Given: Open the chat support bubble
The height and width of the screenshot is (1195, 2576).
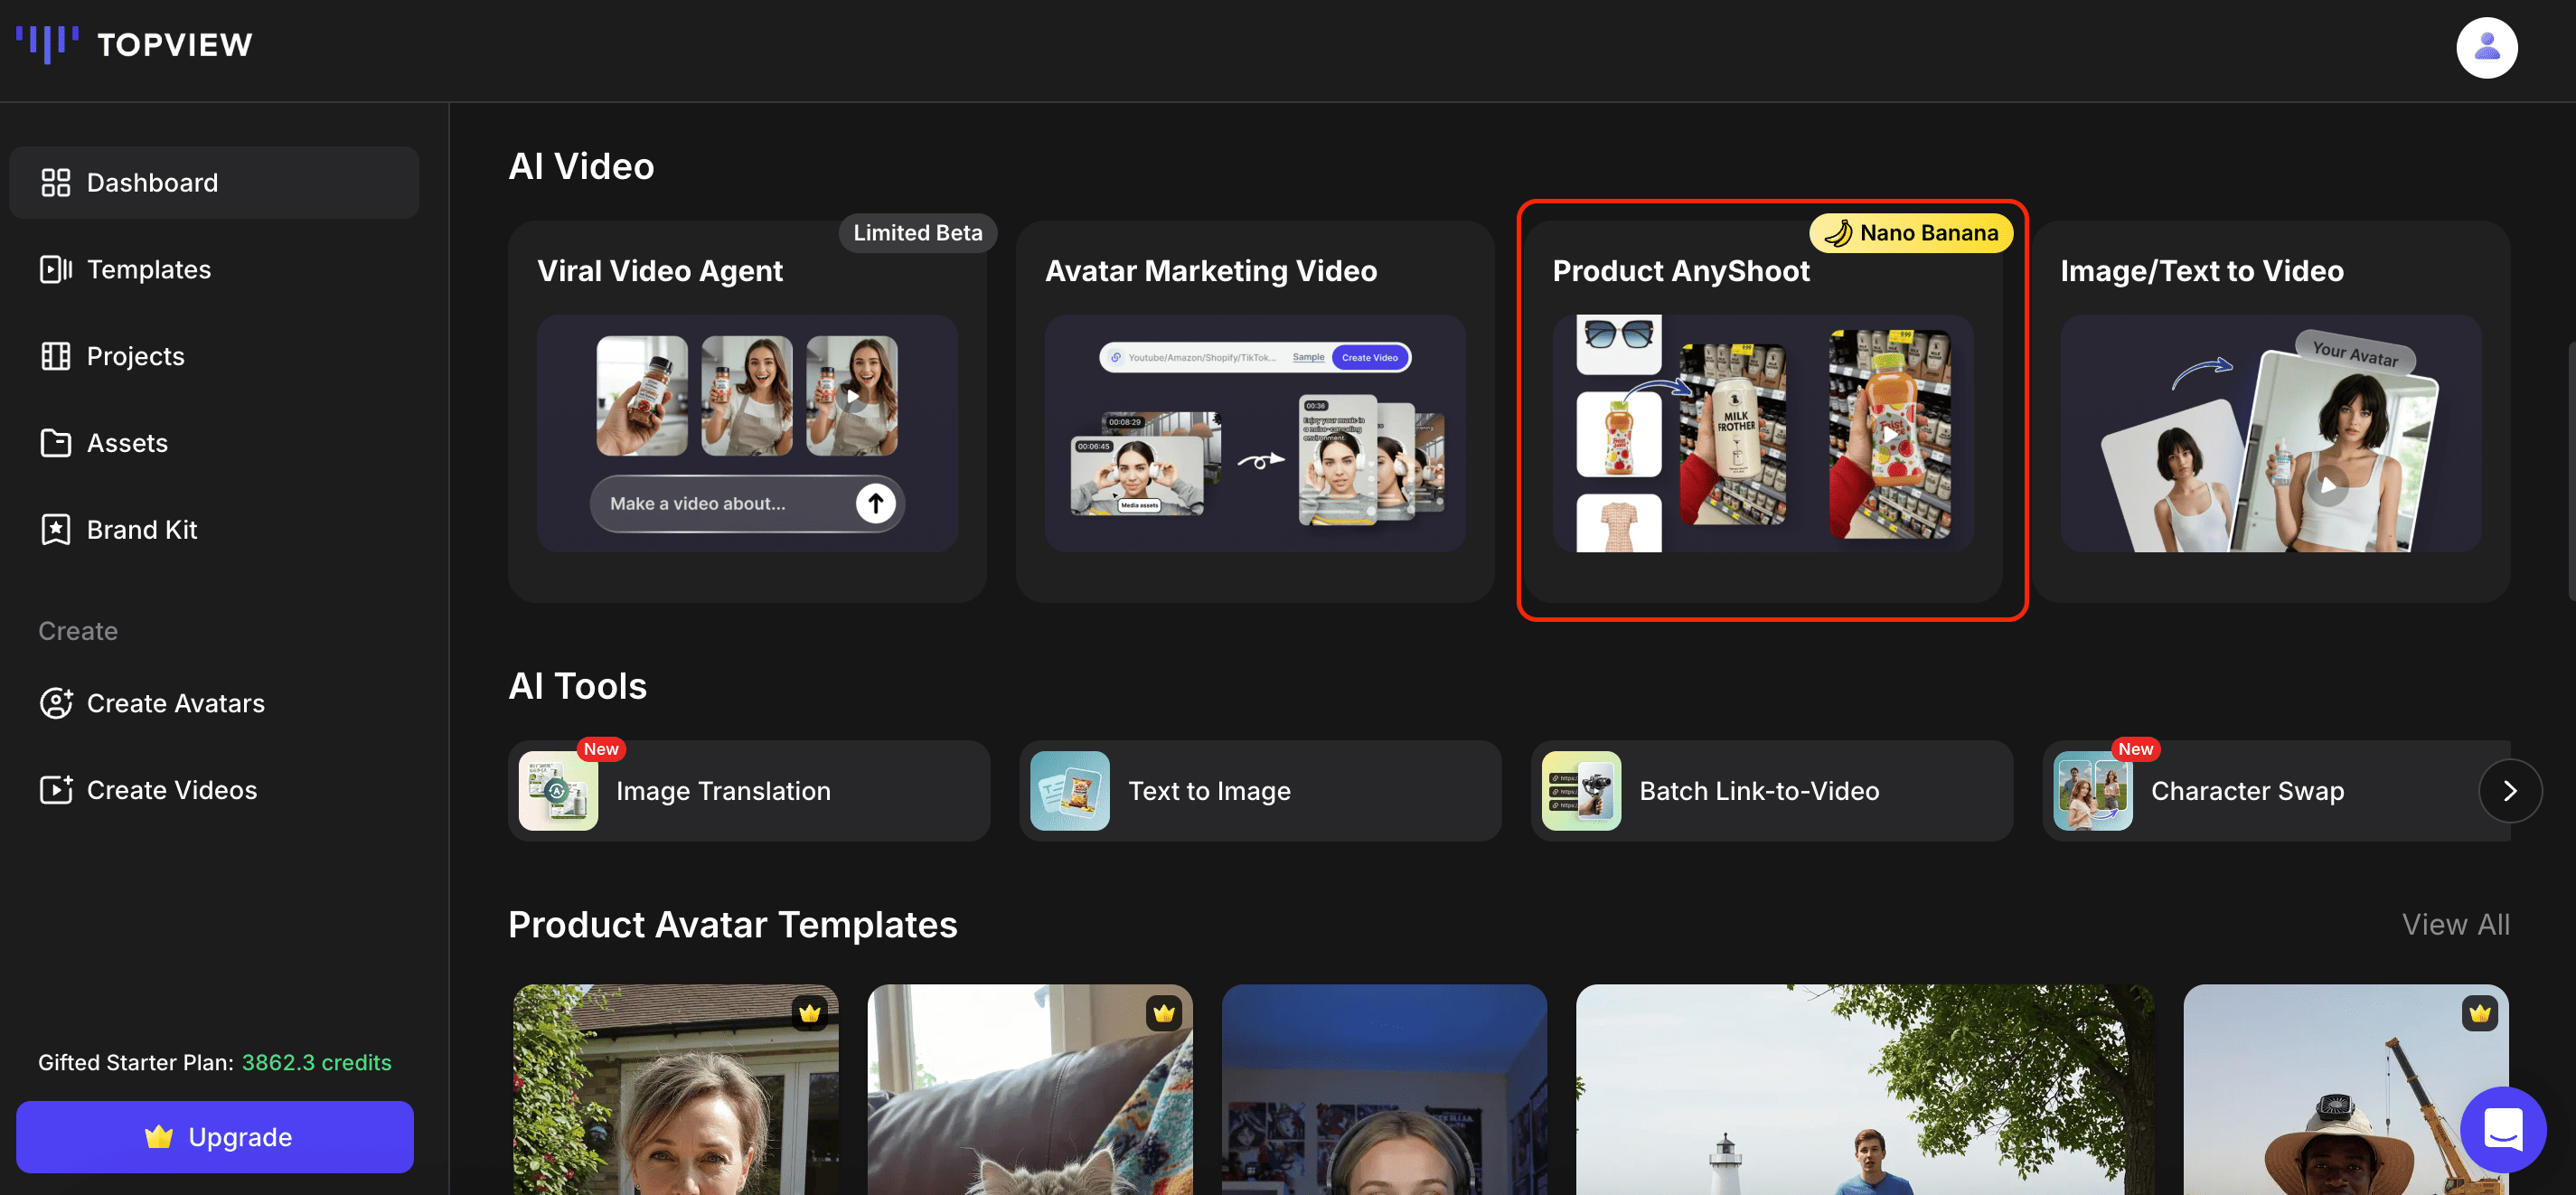Looking at the screenshot, I should [2502, 1129].
